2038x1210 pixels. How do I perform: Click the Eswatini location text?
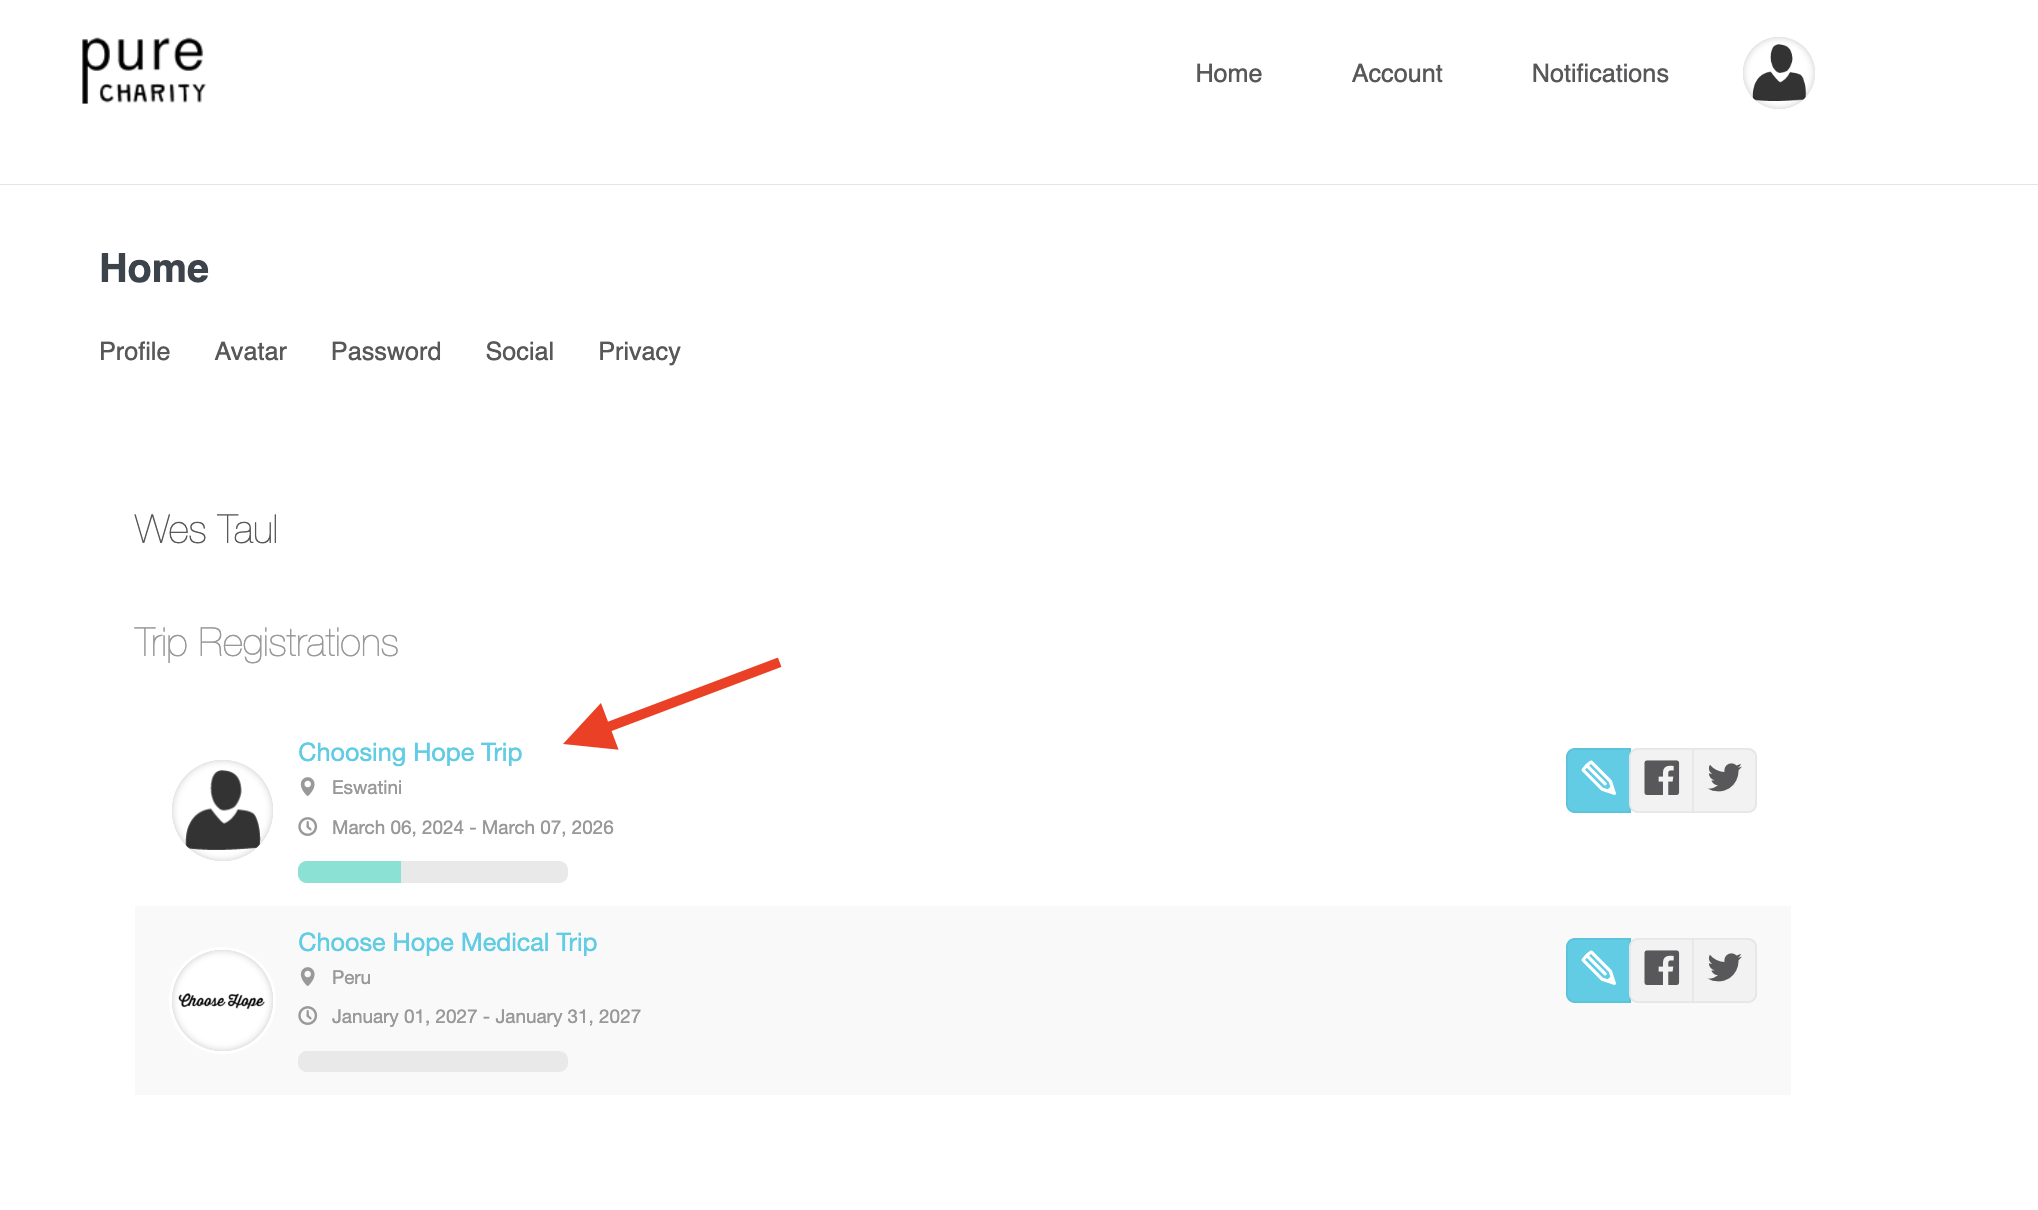click(x=367, y=787)
